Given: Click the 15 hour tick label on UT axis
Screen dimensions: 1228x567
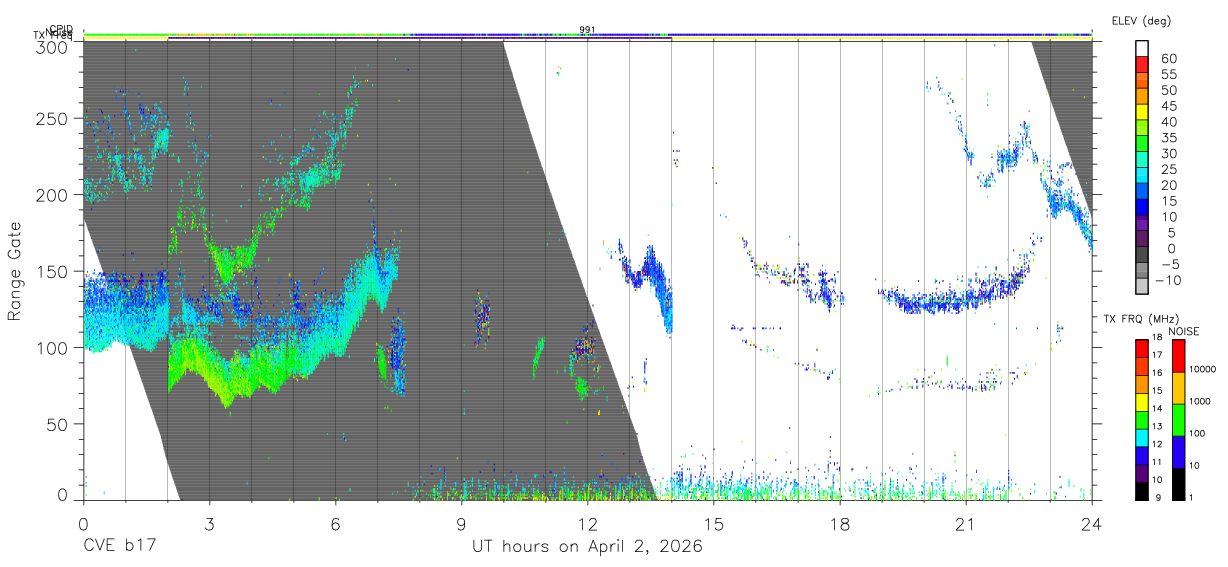Looking at the screenshot, I should (x=714, y=524).
